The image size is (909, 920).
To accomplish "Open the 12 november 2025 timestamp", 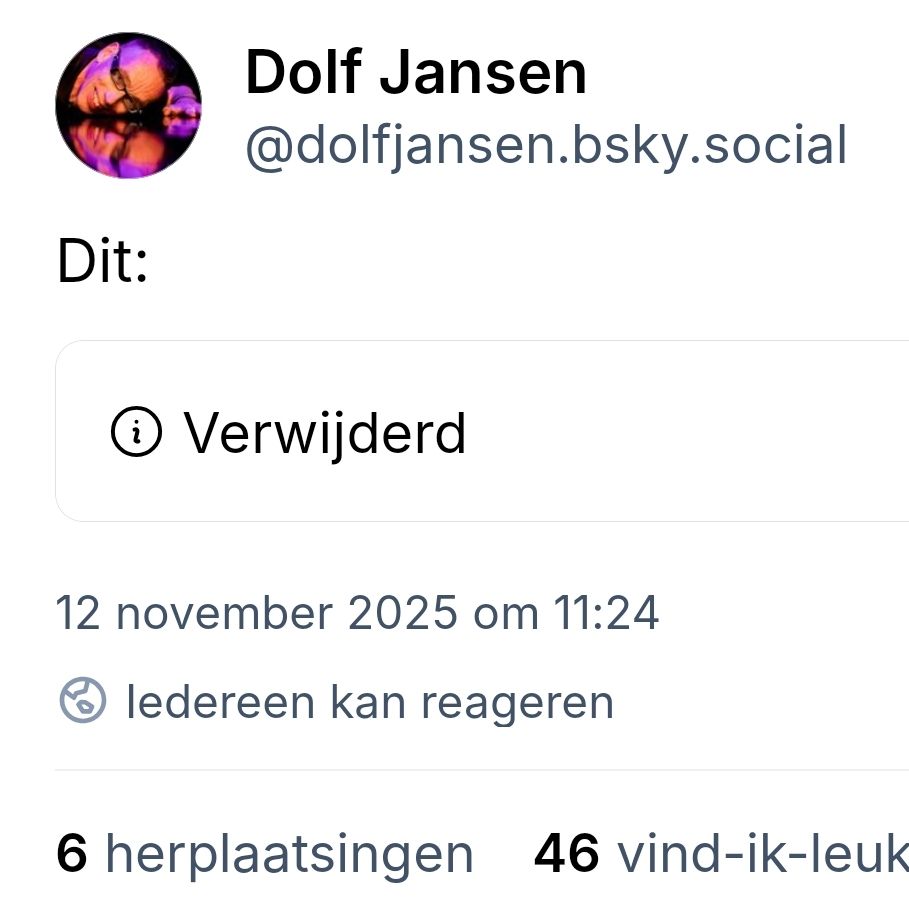I will (x=357, y=613).
